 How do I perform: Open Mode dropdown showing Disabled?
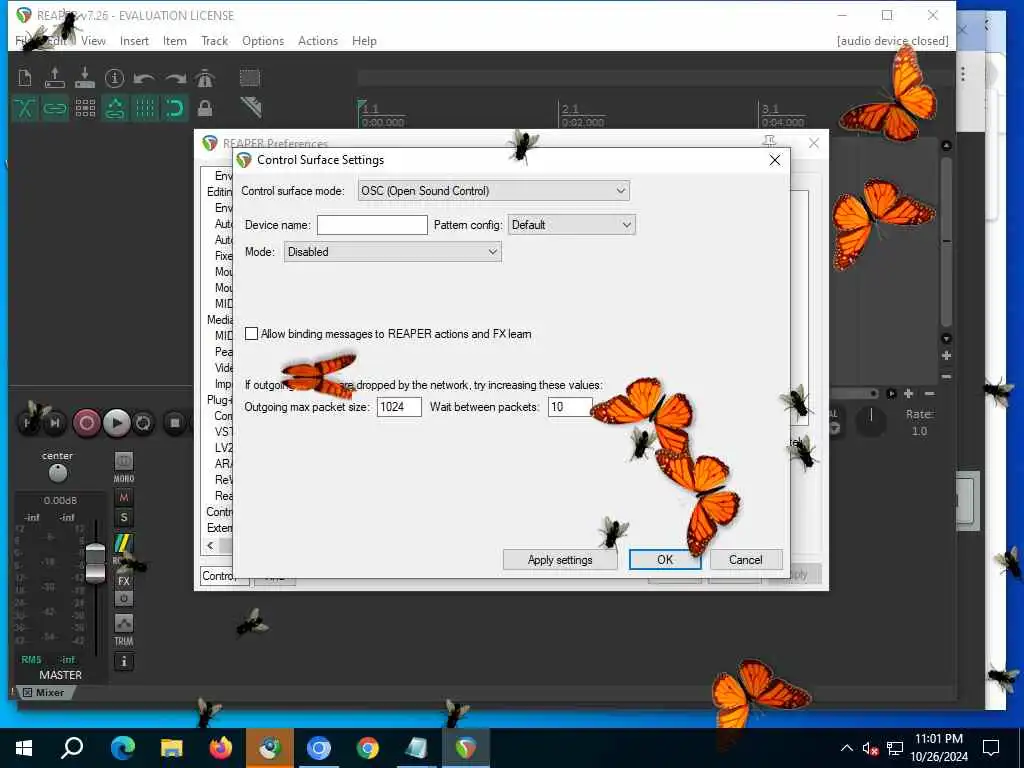click(x=392, y=251)
